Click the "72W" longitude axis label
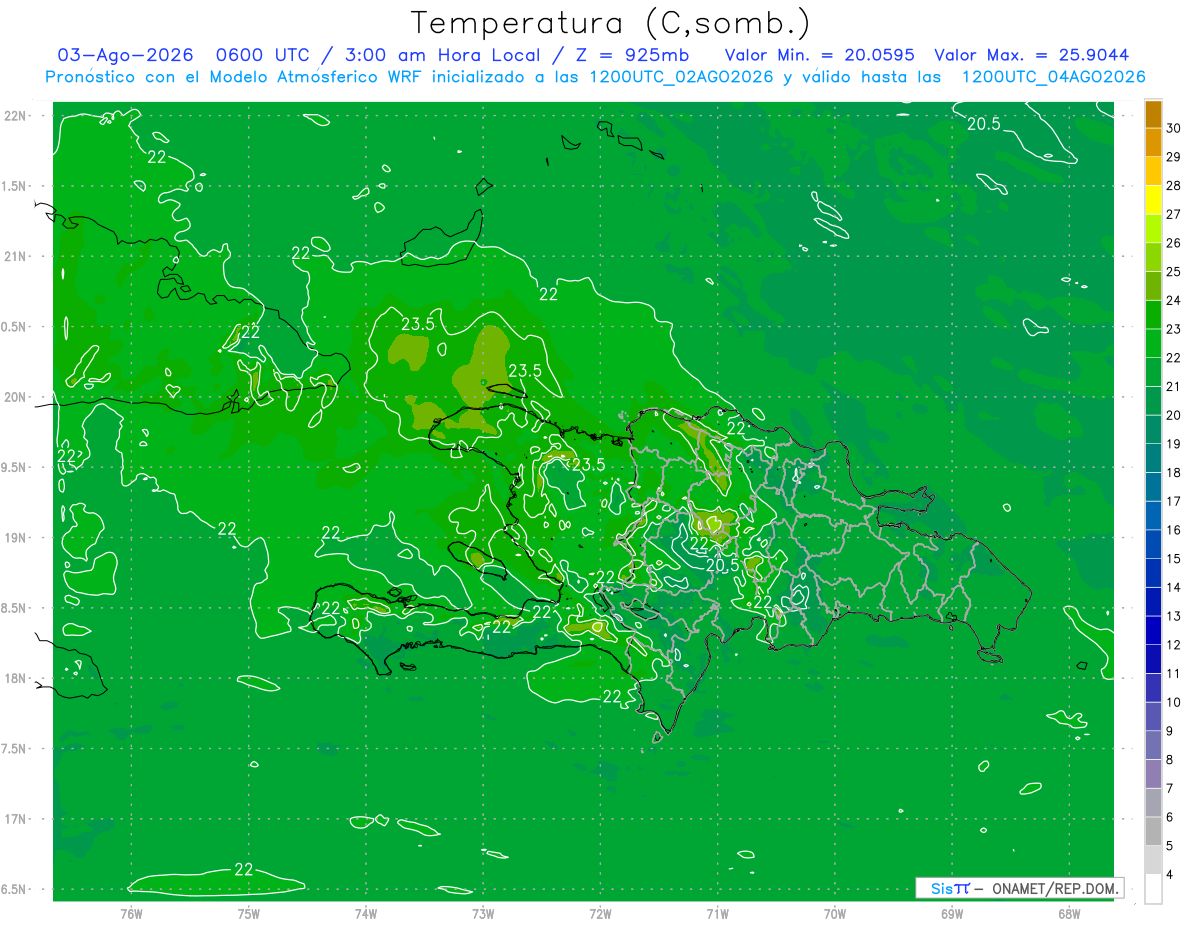 pyautogui.click(x=601, y=913)
